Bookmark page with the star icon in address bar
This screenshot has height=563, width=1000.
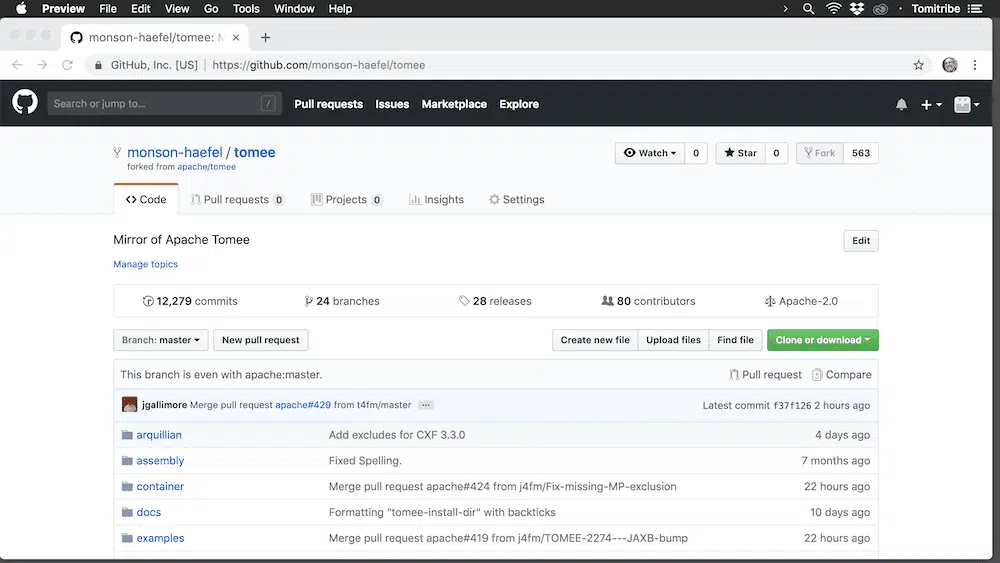[918, 65]
